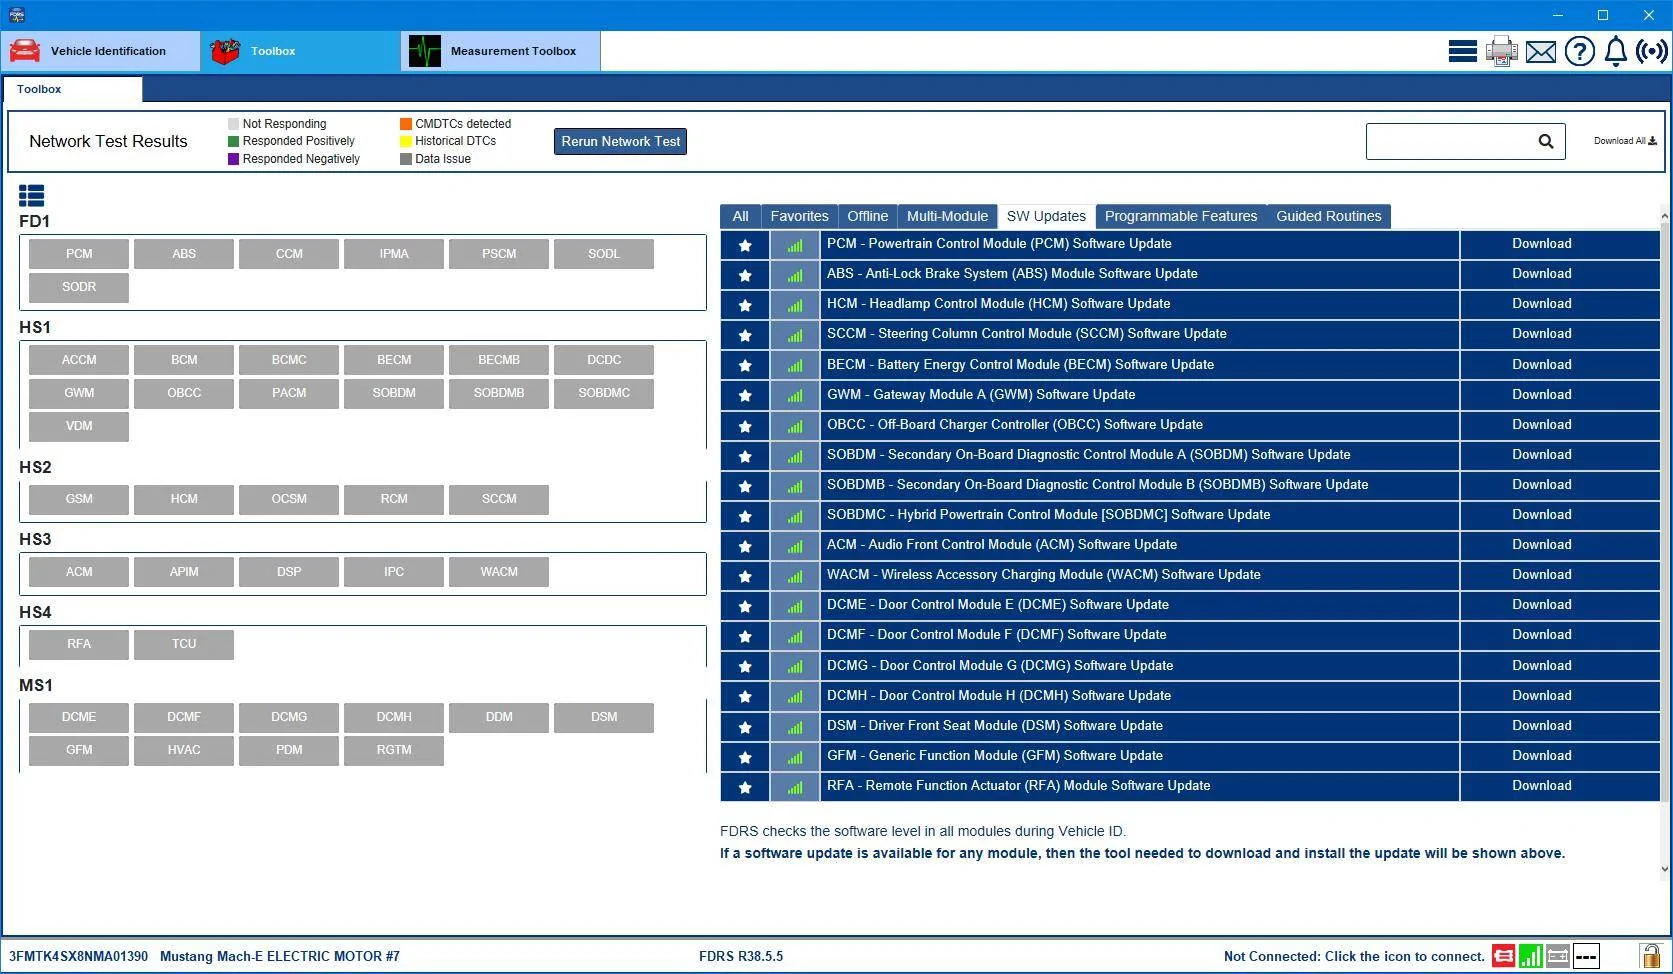Click the purple Responded Negatively legend swatch
1673x974 pixels.
(234, 159)
